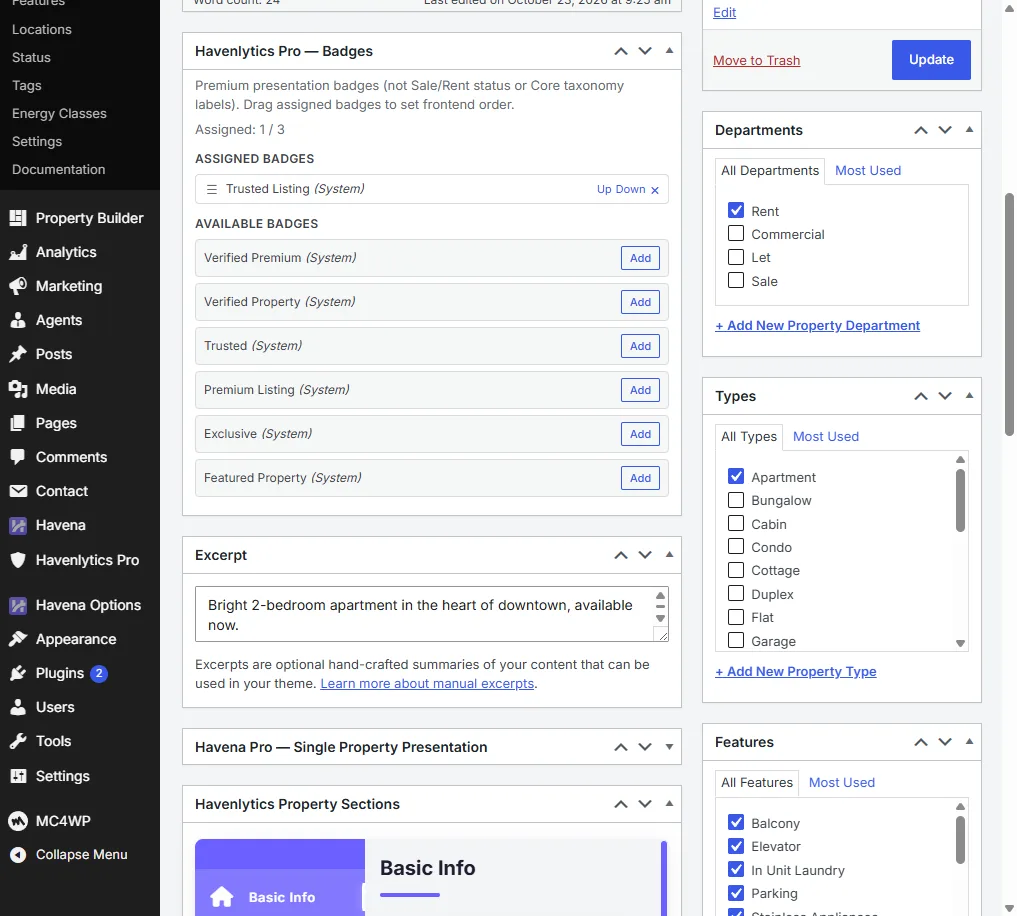1017x916 pixels.
Task: Click the Tools wrench icon
Action: point(18,741)
